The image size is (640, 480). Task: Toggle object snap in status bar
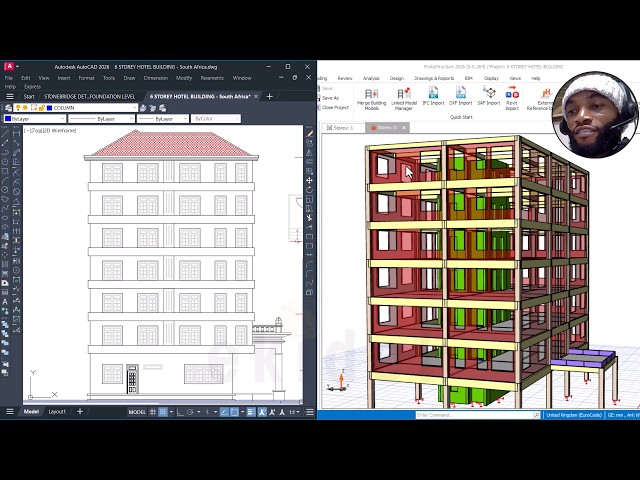point(234,412)
